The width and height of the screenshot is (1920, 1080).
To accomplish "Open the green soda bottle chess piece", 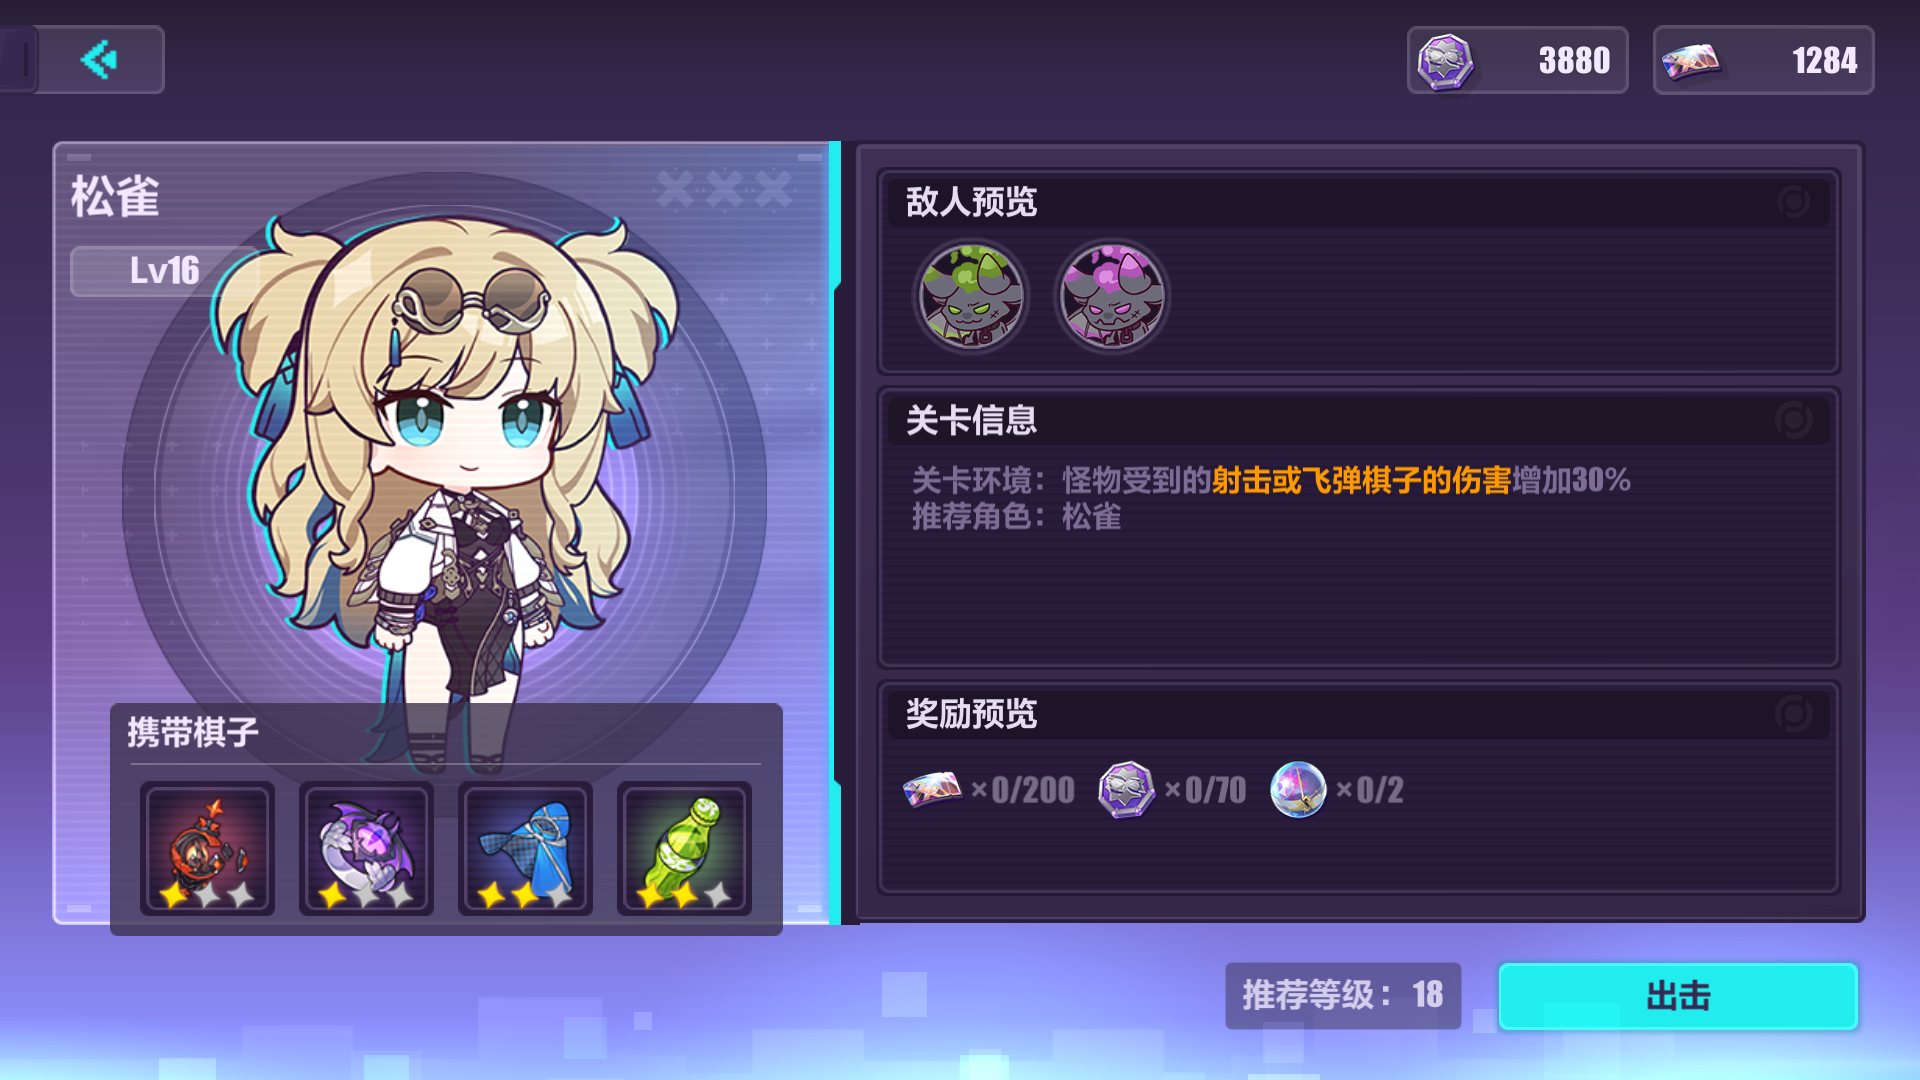I will pyautogui.click(x=684, y=848).
